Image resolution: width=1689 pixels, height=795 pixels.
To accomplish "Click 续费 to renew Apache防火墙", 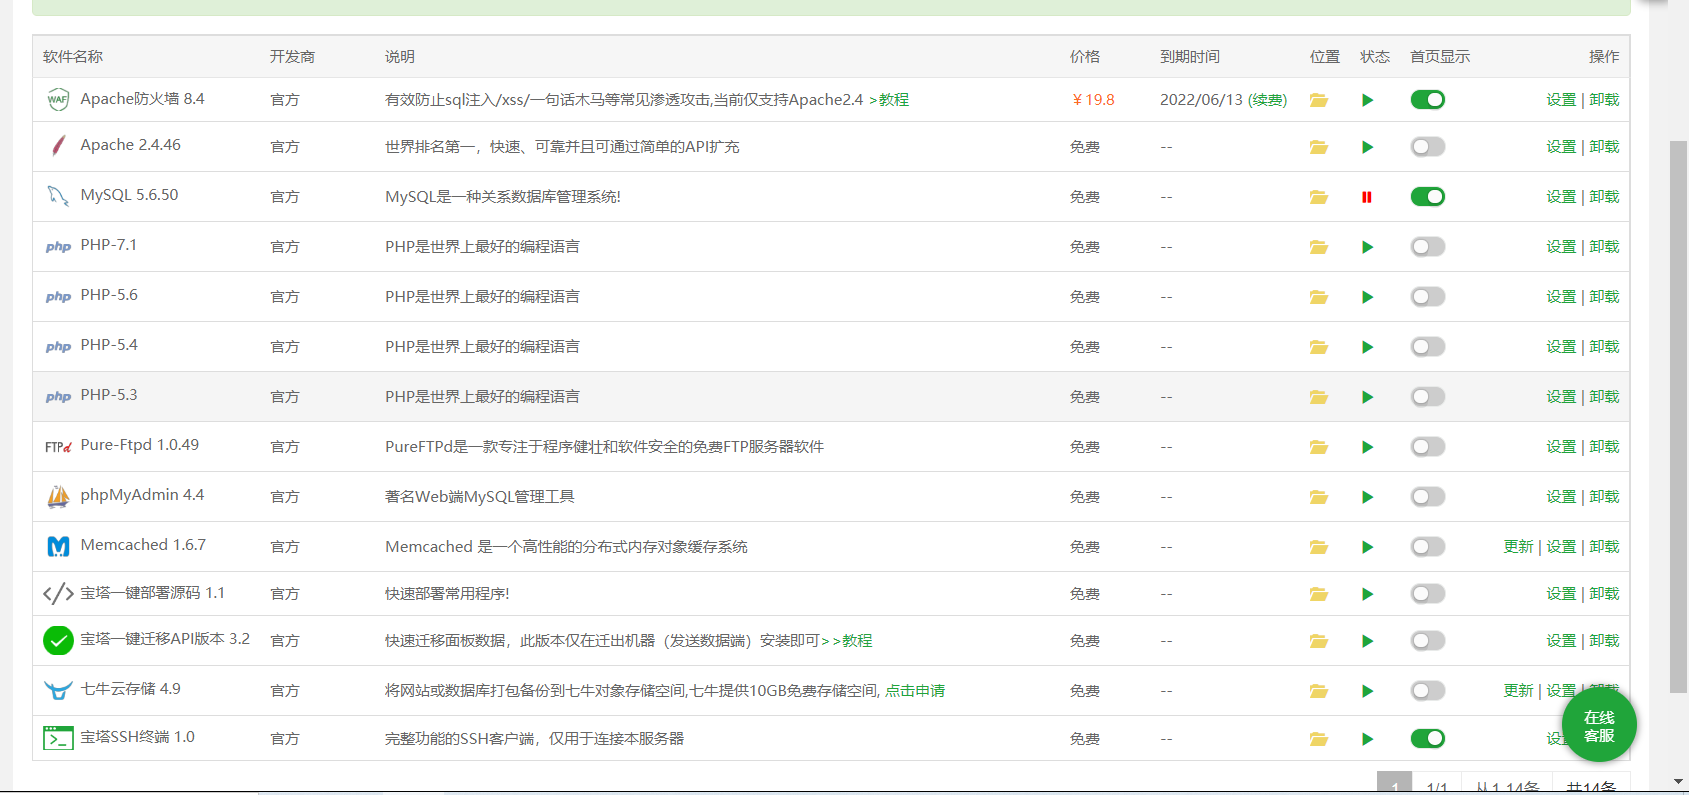I will click(x=1267, y=100).
